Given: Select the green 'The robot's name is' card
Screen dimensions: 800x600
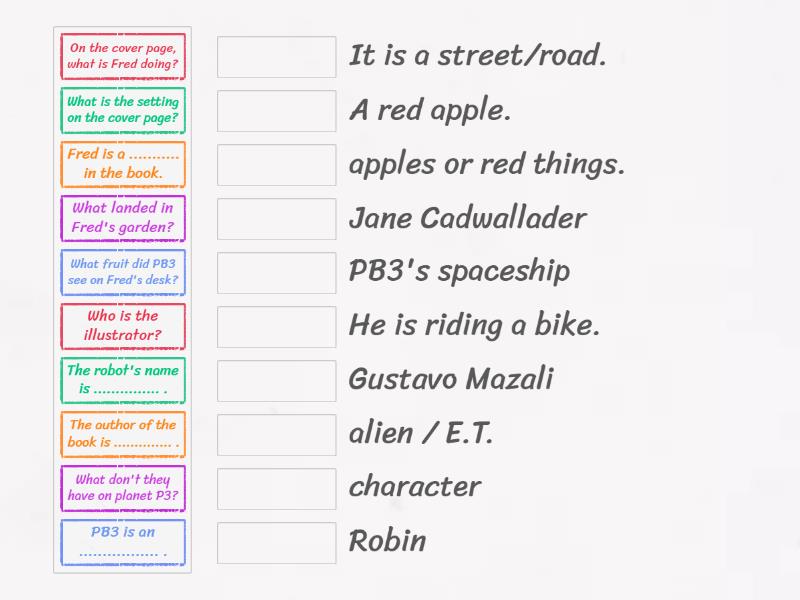Looking at the screenshot, I should coord(122,379).
